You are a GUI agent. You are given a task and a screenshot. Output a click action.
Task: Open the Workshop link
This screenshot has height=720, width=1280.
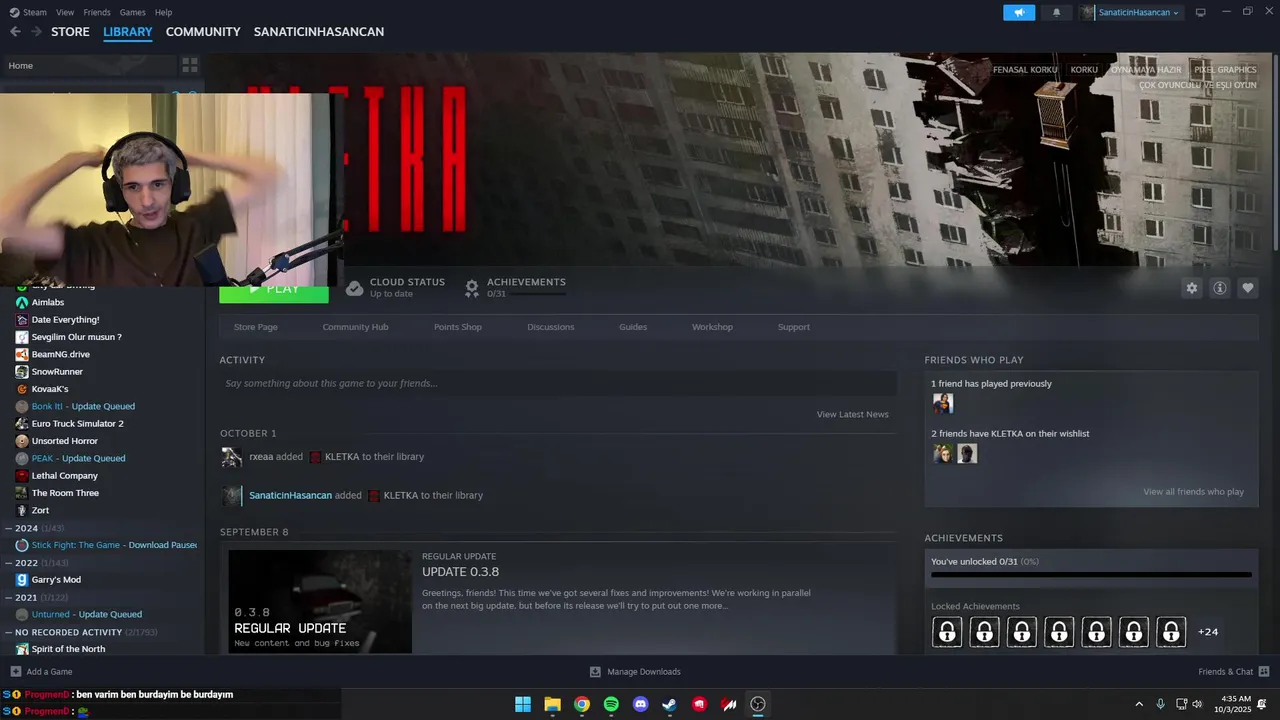click(x=712, y=327)
